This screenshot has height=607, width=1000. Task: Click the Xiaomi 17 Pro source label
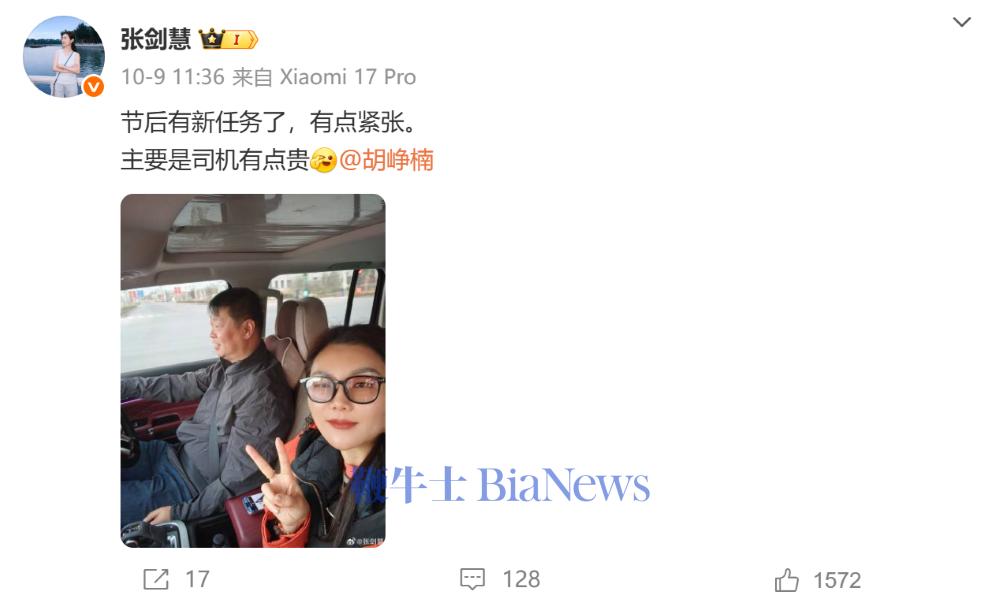coord(348,77)
